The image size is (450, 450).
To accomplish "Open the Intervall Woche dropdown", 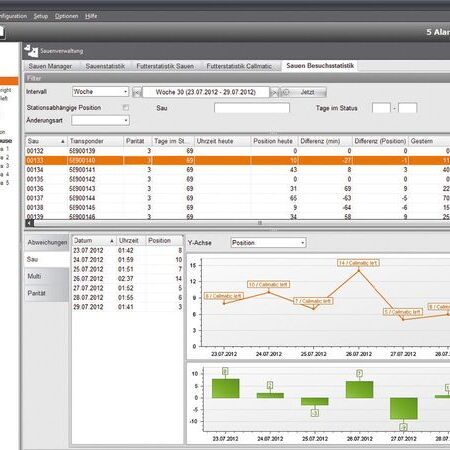I will point(100,92).
